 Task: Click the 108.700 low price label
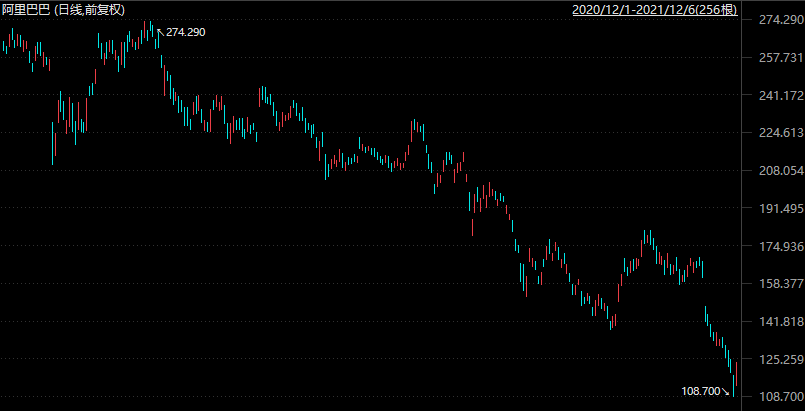click(699, 391)
